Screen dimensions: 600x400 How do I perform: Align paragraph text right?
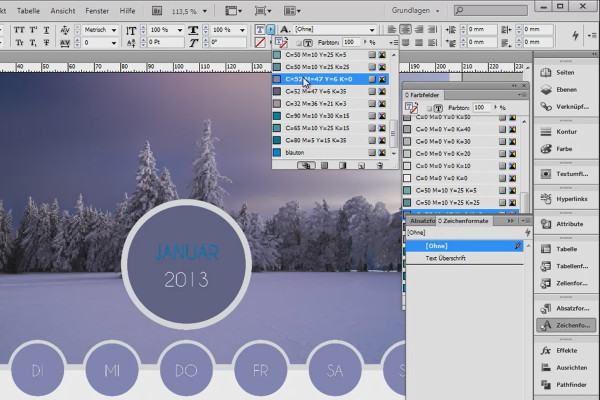point(419,29)
